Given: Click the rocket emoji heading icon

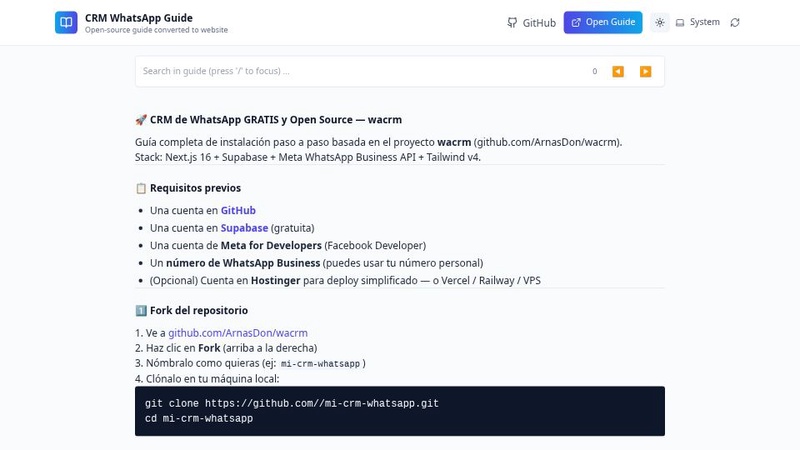Looking at the screenshot, I should point(141,120).
